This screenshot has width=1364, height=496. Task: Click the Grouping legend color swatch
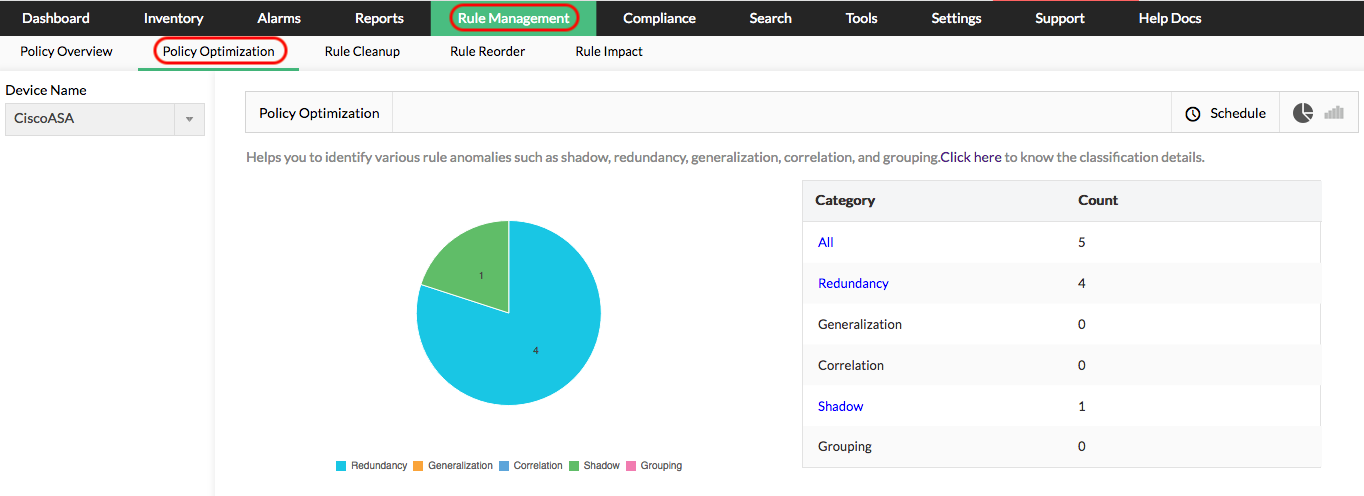pos(631,466)
